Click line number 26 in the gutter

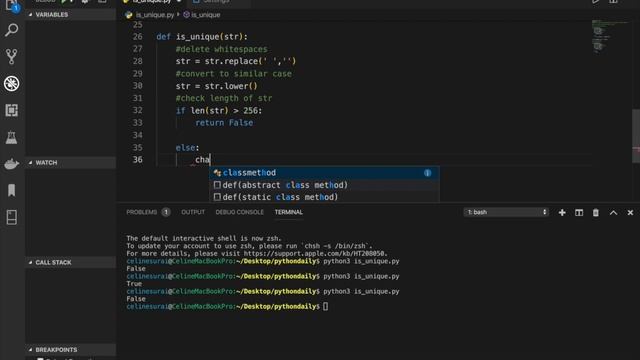pos(138,37)
